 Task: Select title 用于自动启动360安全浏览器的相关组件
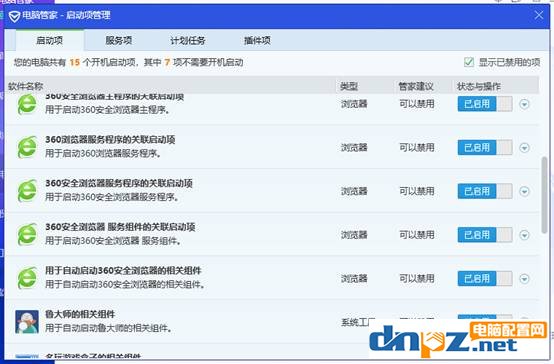click(x=123, y=270)
